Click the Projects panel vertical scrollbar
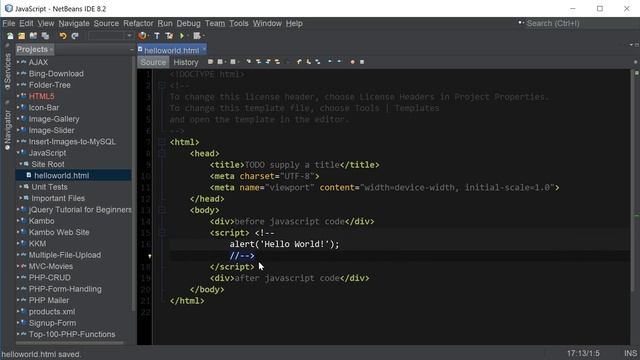This screenshot has height=360, width=640. (x=134, y=184)
